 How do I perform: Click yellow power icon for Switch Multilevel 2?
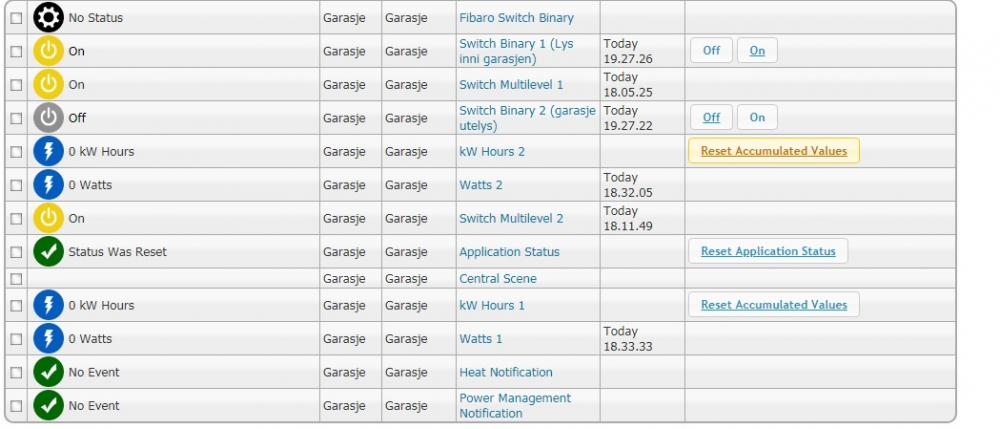48,218
